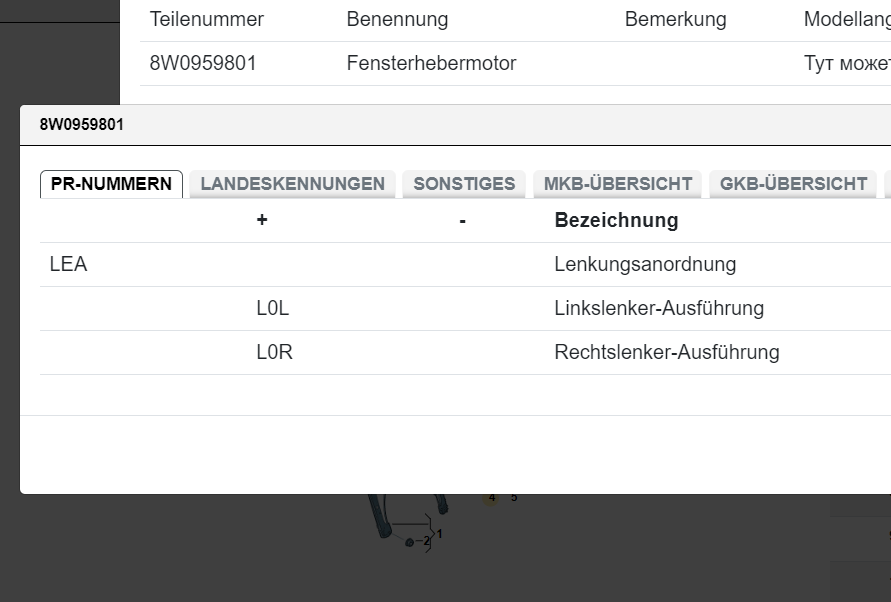Select the LEA PR-family row
This screenshot has height=602, width=891.
tap(68, 265)
